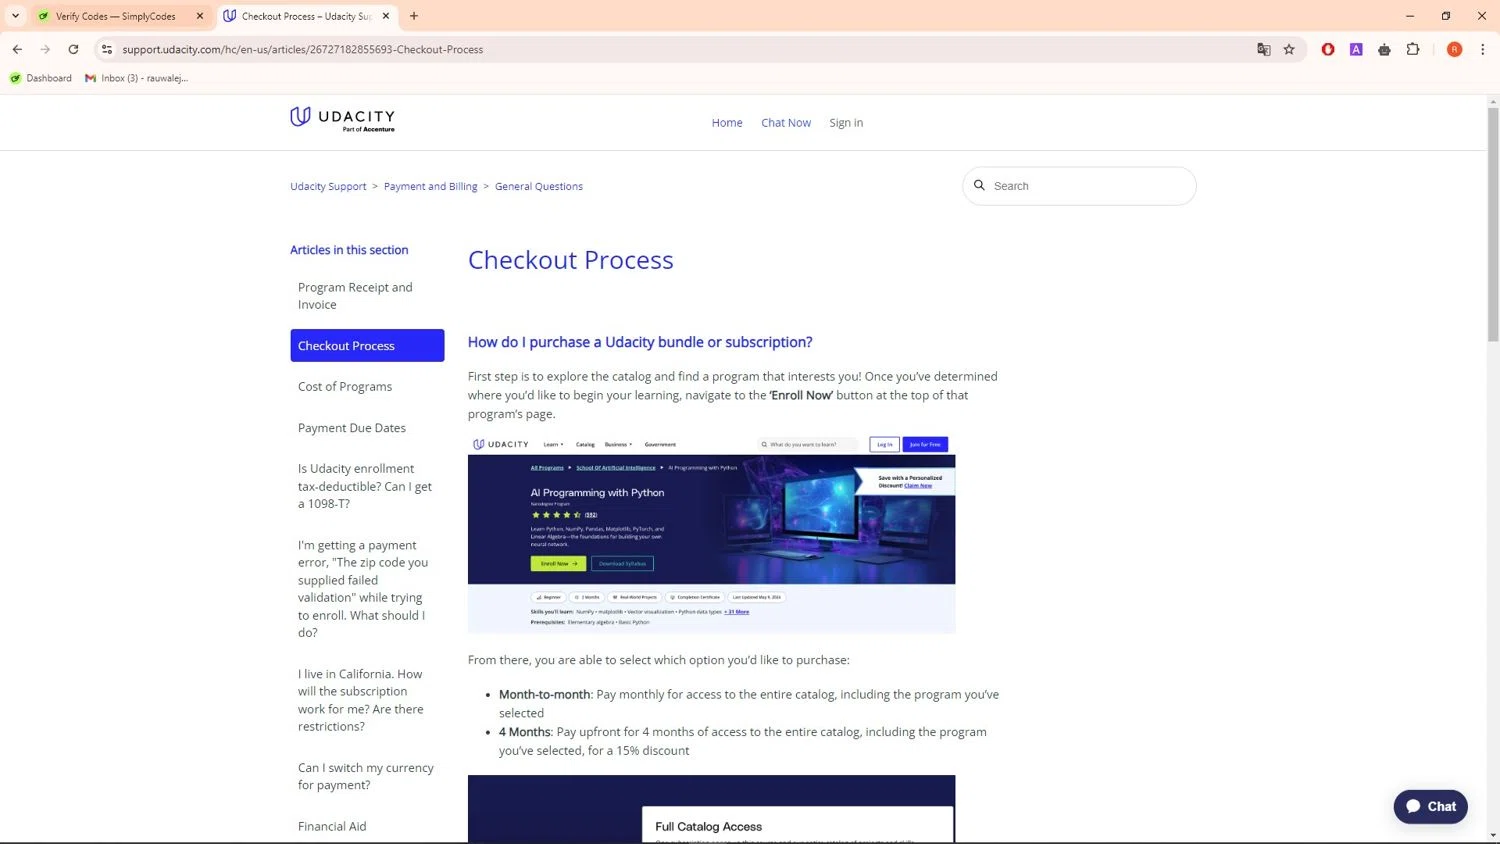1500x844 pixels.
Task: Close the Verify Codes SimplyCodes tab
Action: (x=200, y=16)
